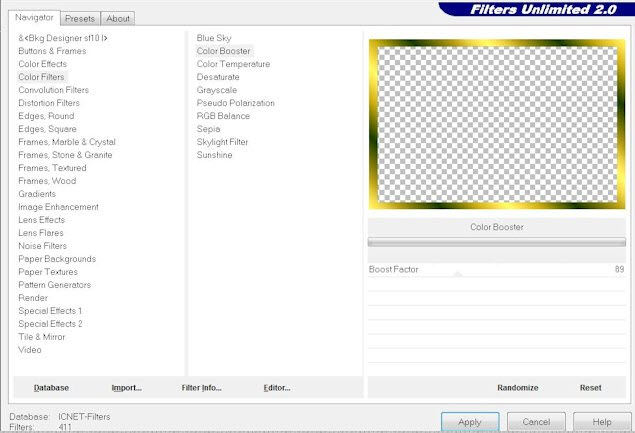Choose the Sunshine filter
Image resolution: width=635 pixels, height=433 pixels.
[215, 155]
